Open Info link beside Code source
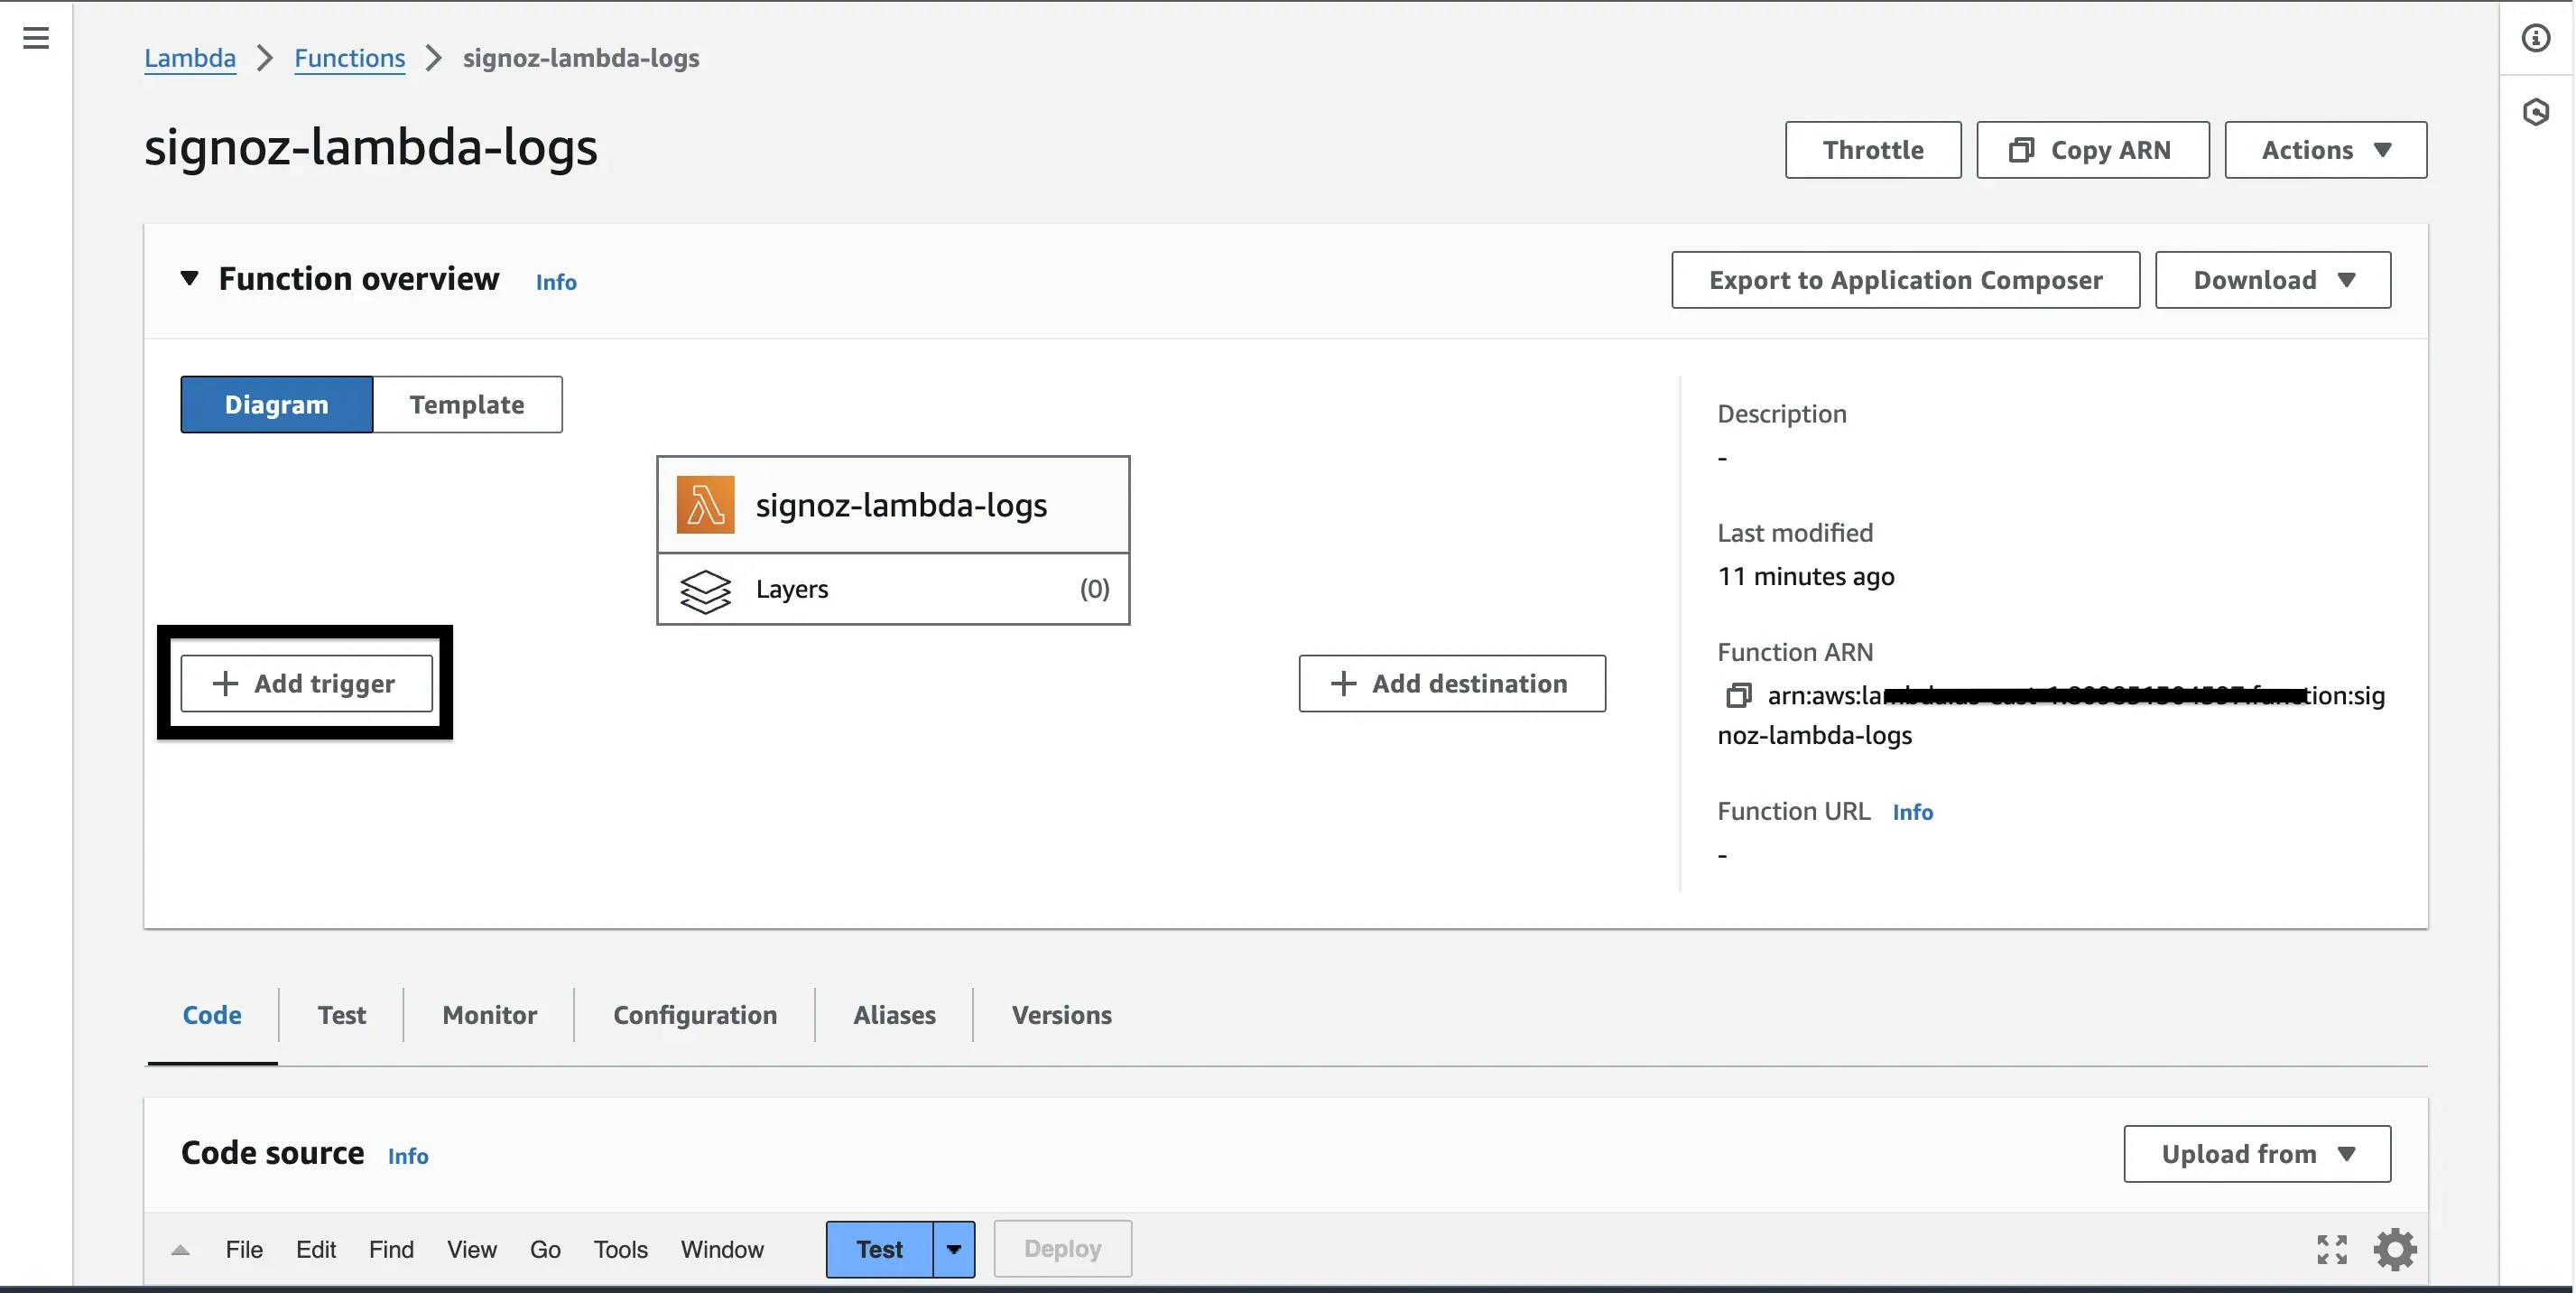The width and height of the screenshot is (2576, 1293). (408, 1156)
